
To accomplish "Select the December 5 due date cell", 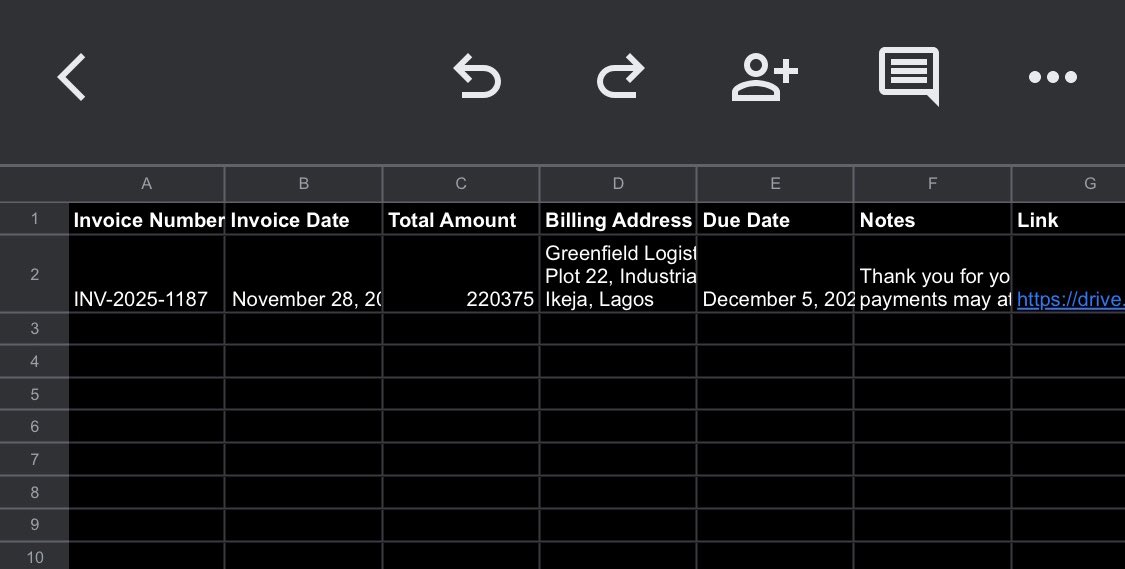I will (775, 274).
